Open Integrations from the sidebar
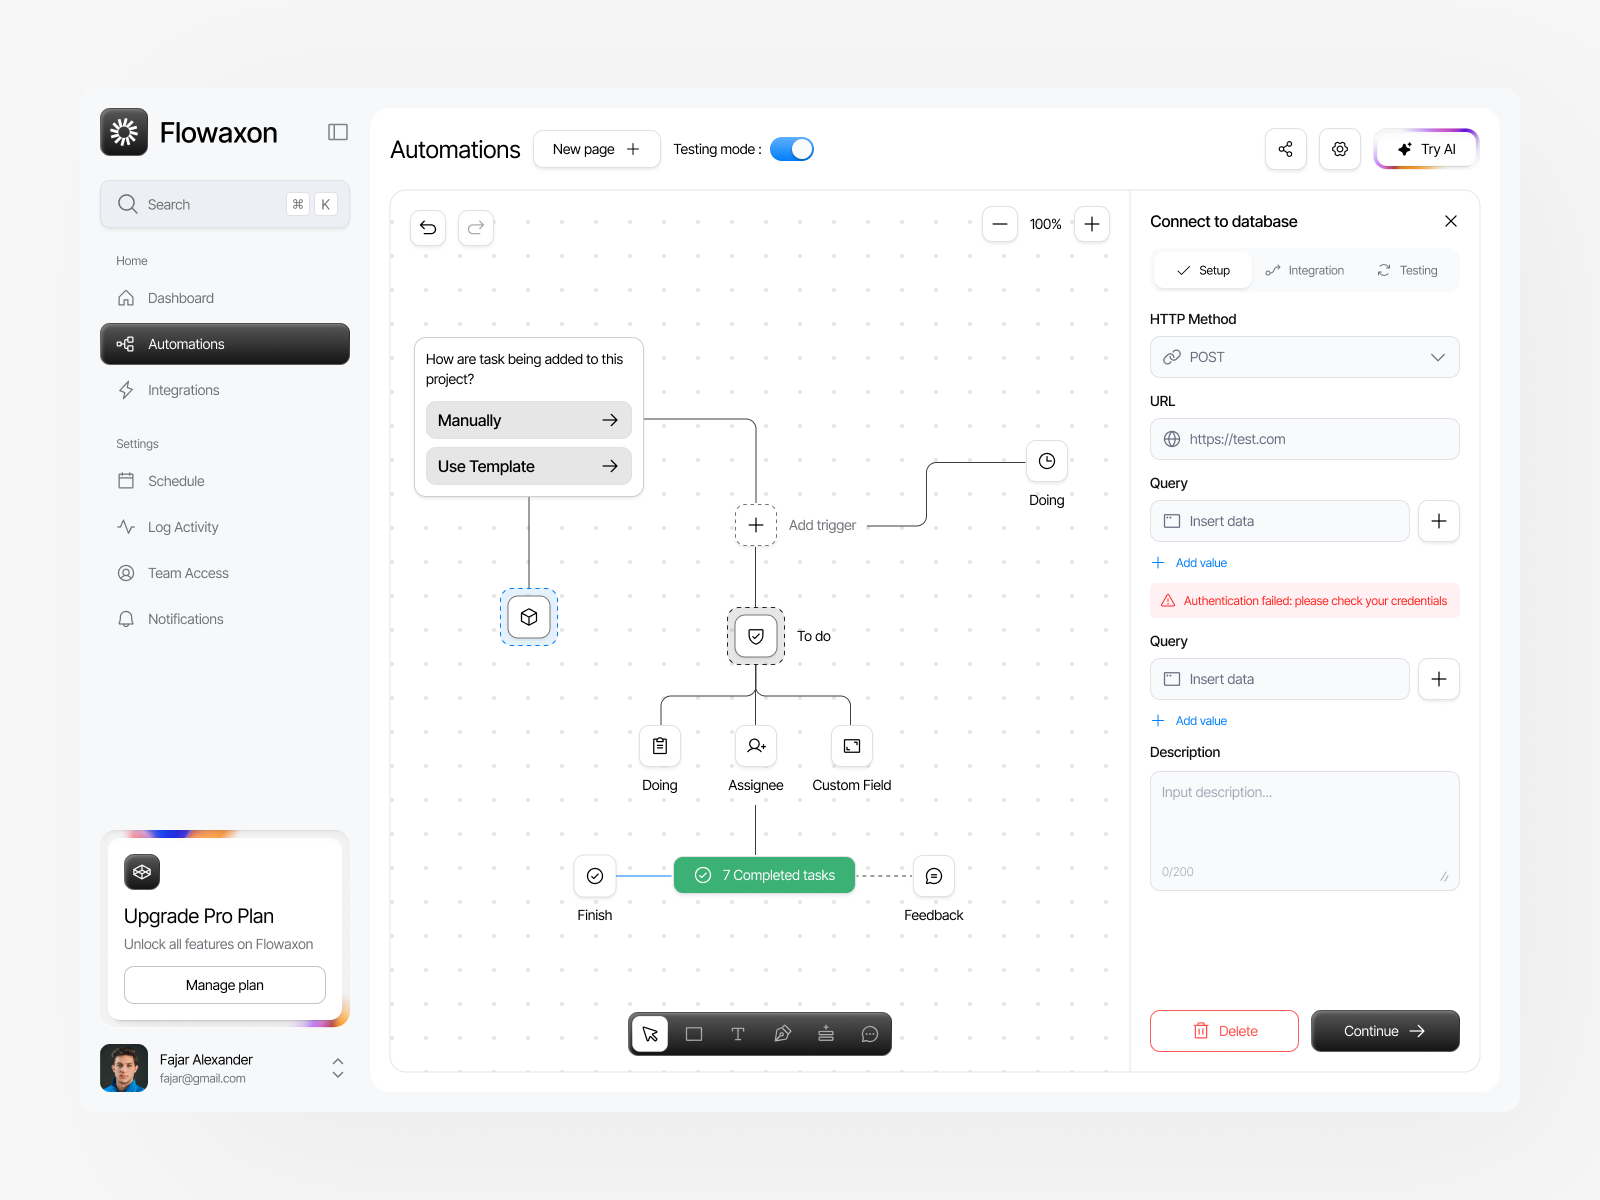 (182, 390)
